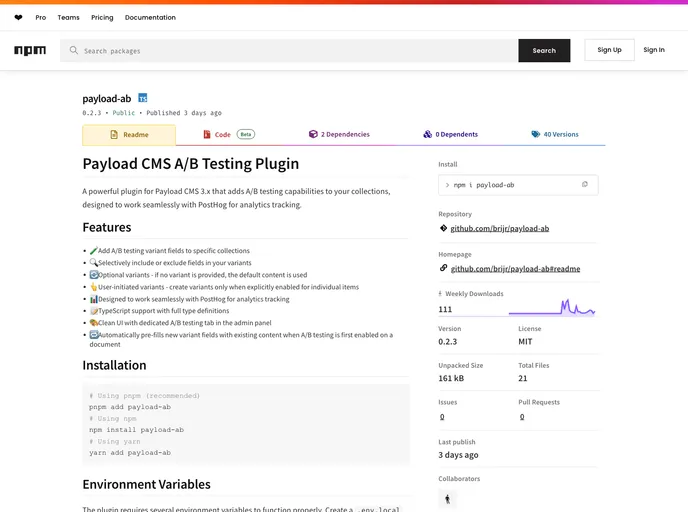Open the 2 Dependencies tab
This screenshot has width=688, height=512.
339,134
